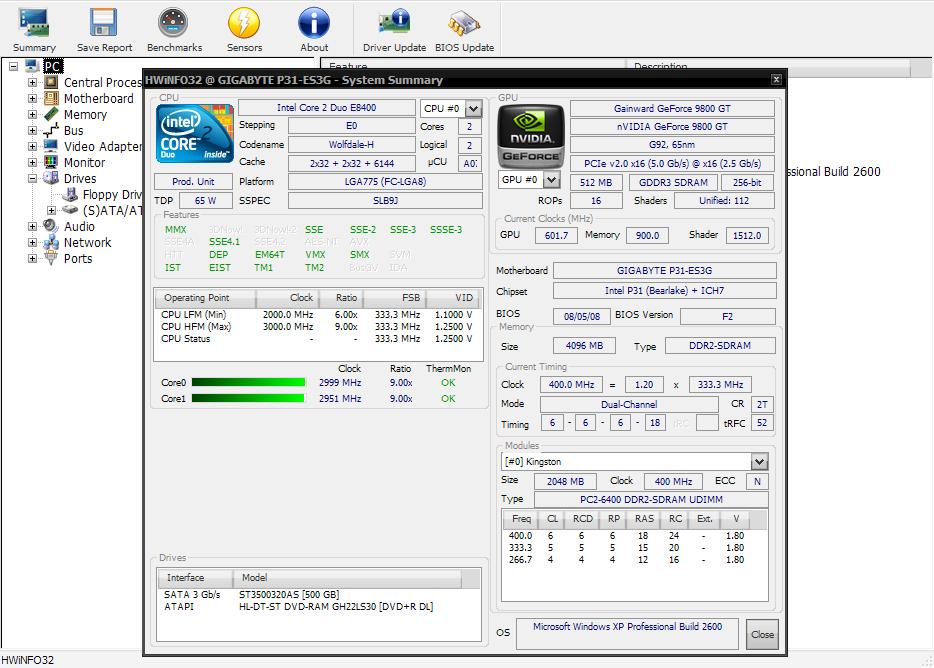Select Central Processor tree icon
Screen dimensions: 934x668
(51, 82)
